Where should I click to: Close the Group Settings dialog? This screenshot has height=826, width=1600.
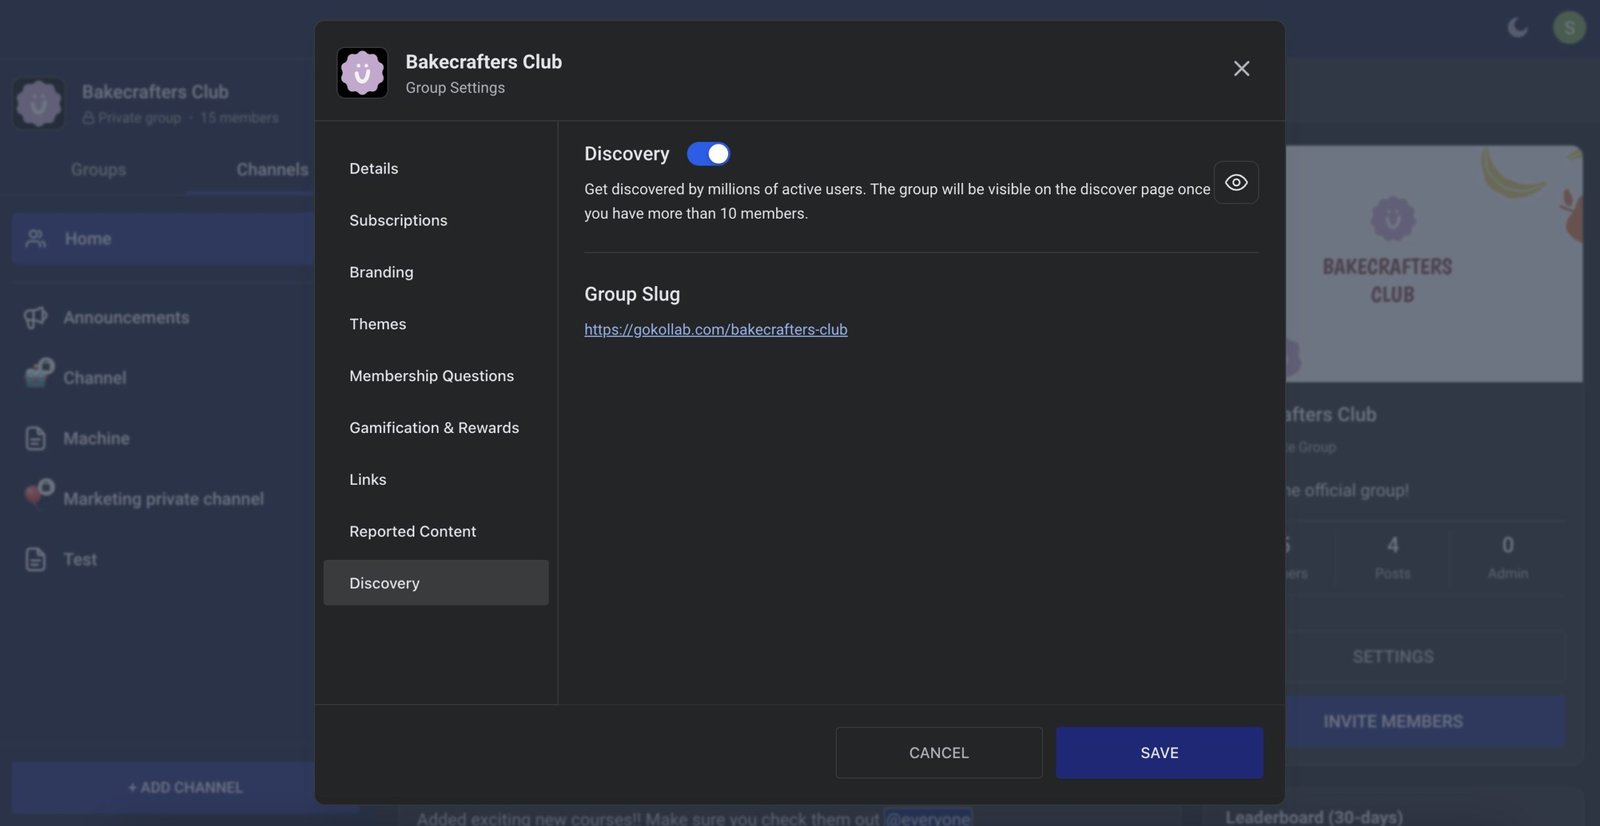tap(1241, 69)
